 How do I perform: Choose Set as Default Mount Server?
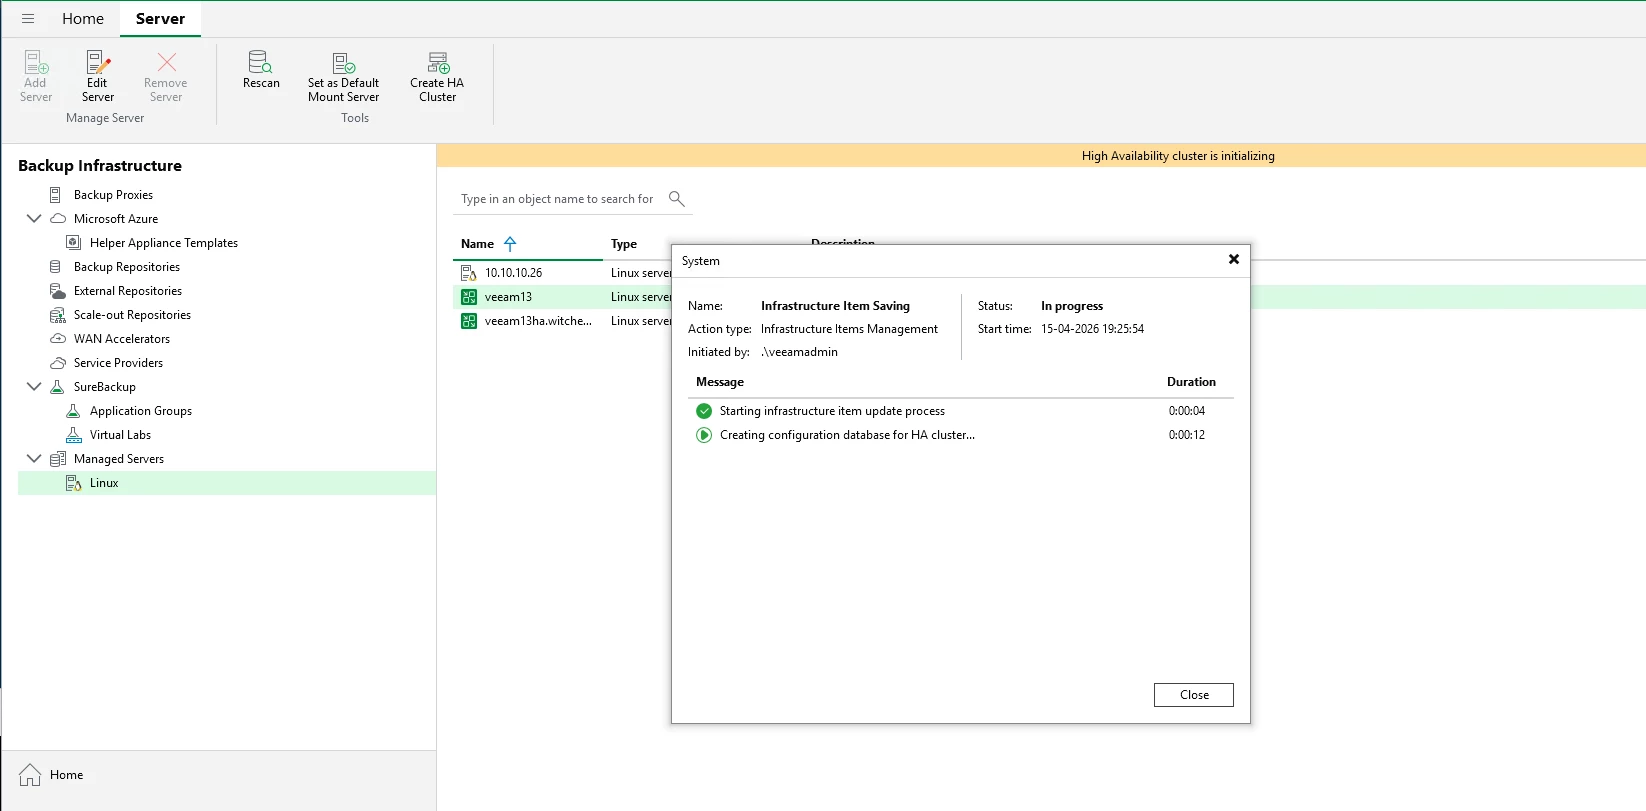[x=344, y=77]
